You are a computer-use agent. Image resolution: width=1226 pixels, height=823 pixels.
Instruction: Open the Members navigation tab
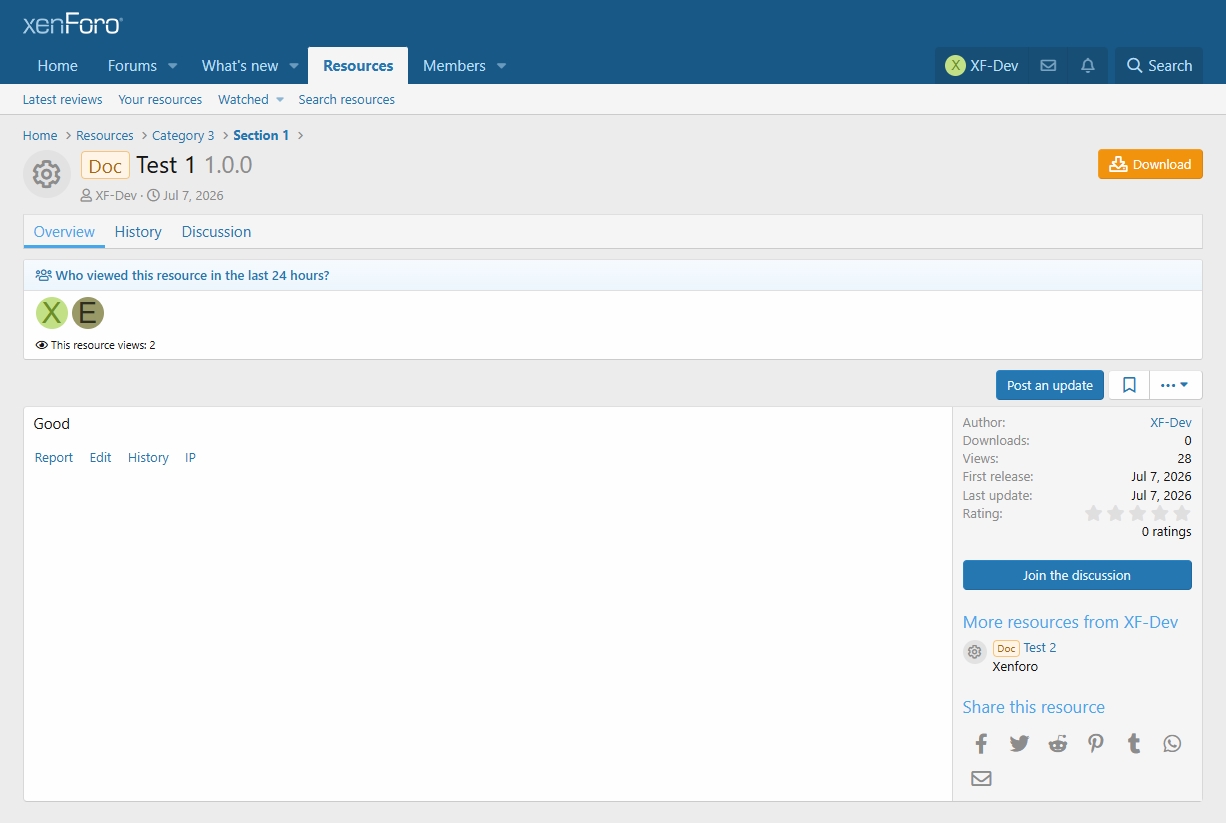coord(454,65)
